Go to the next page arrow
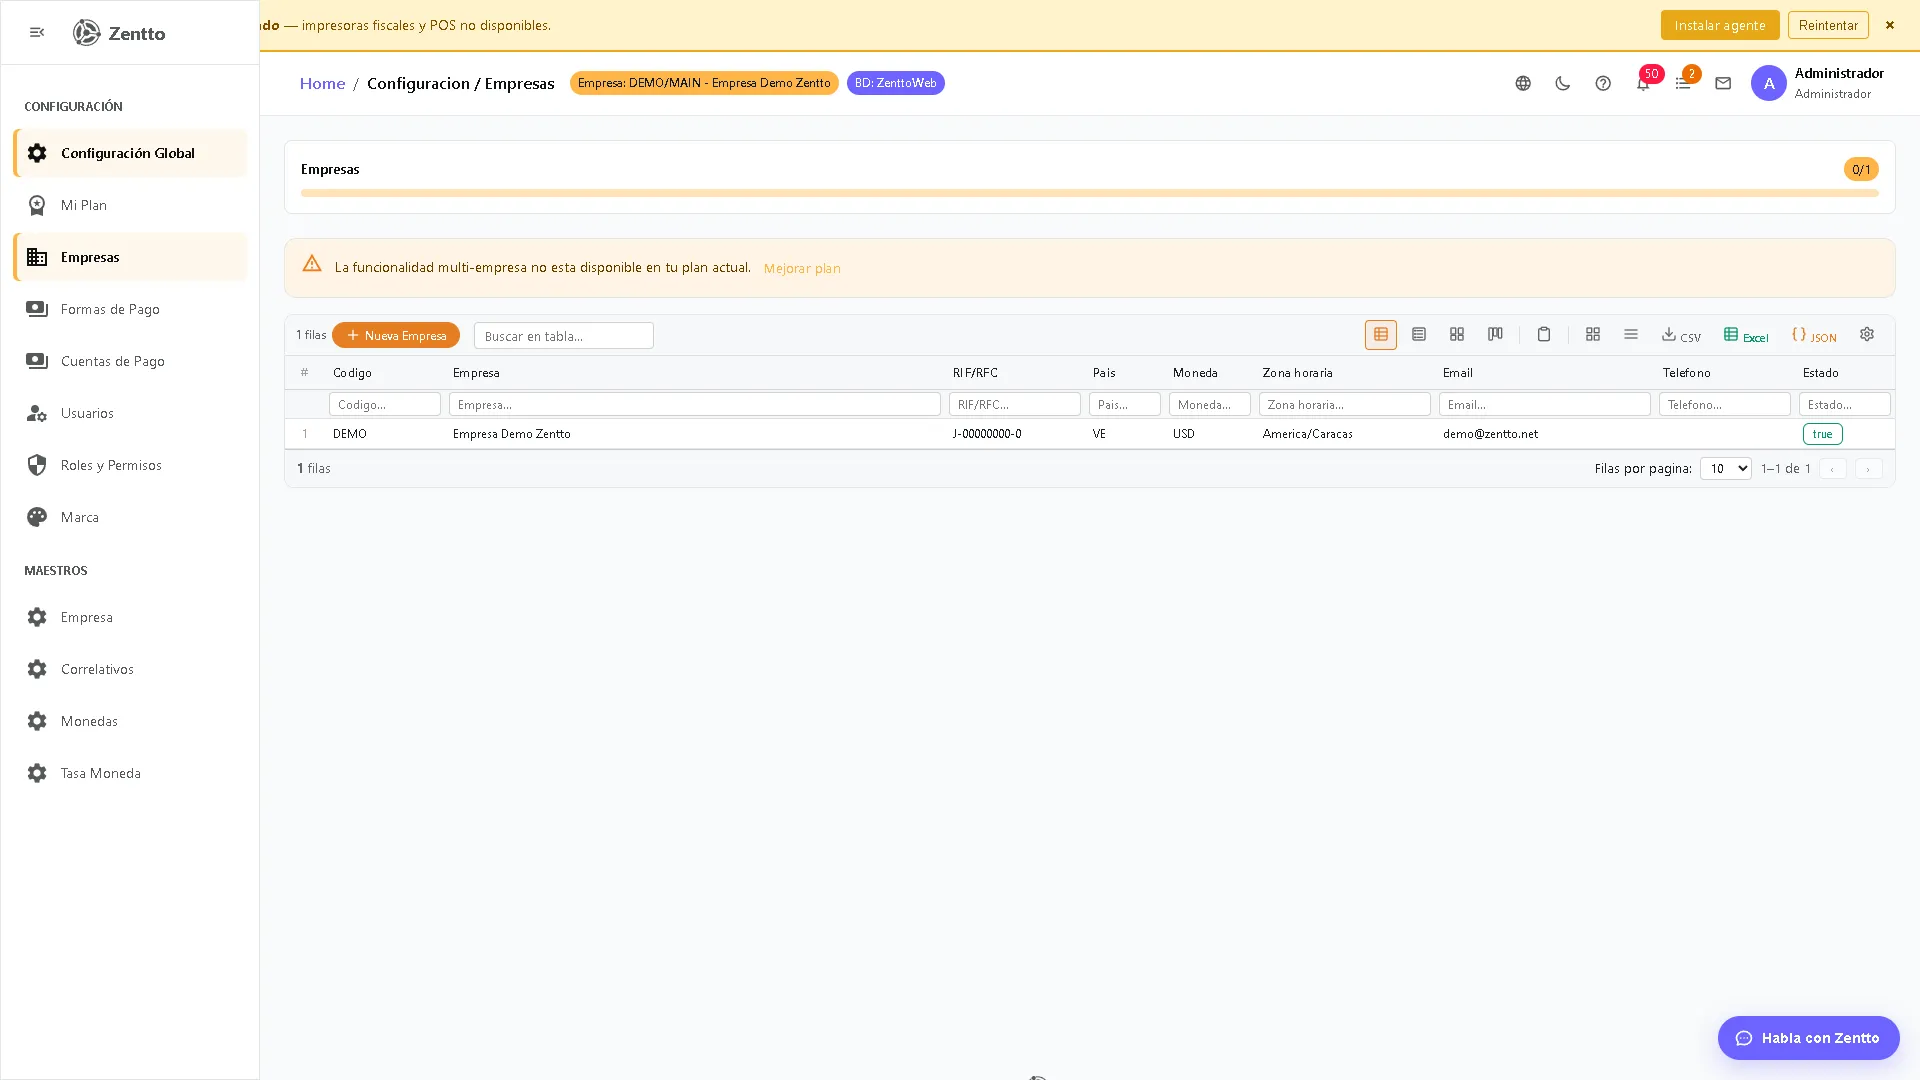 (1868, 469)
